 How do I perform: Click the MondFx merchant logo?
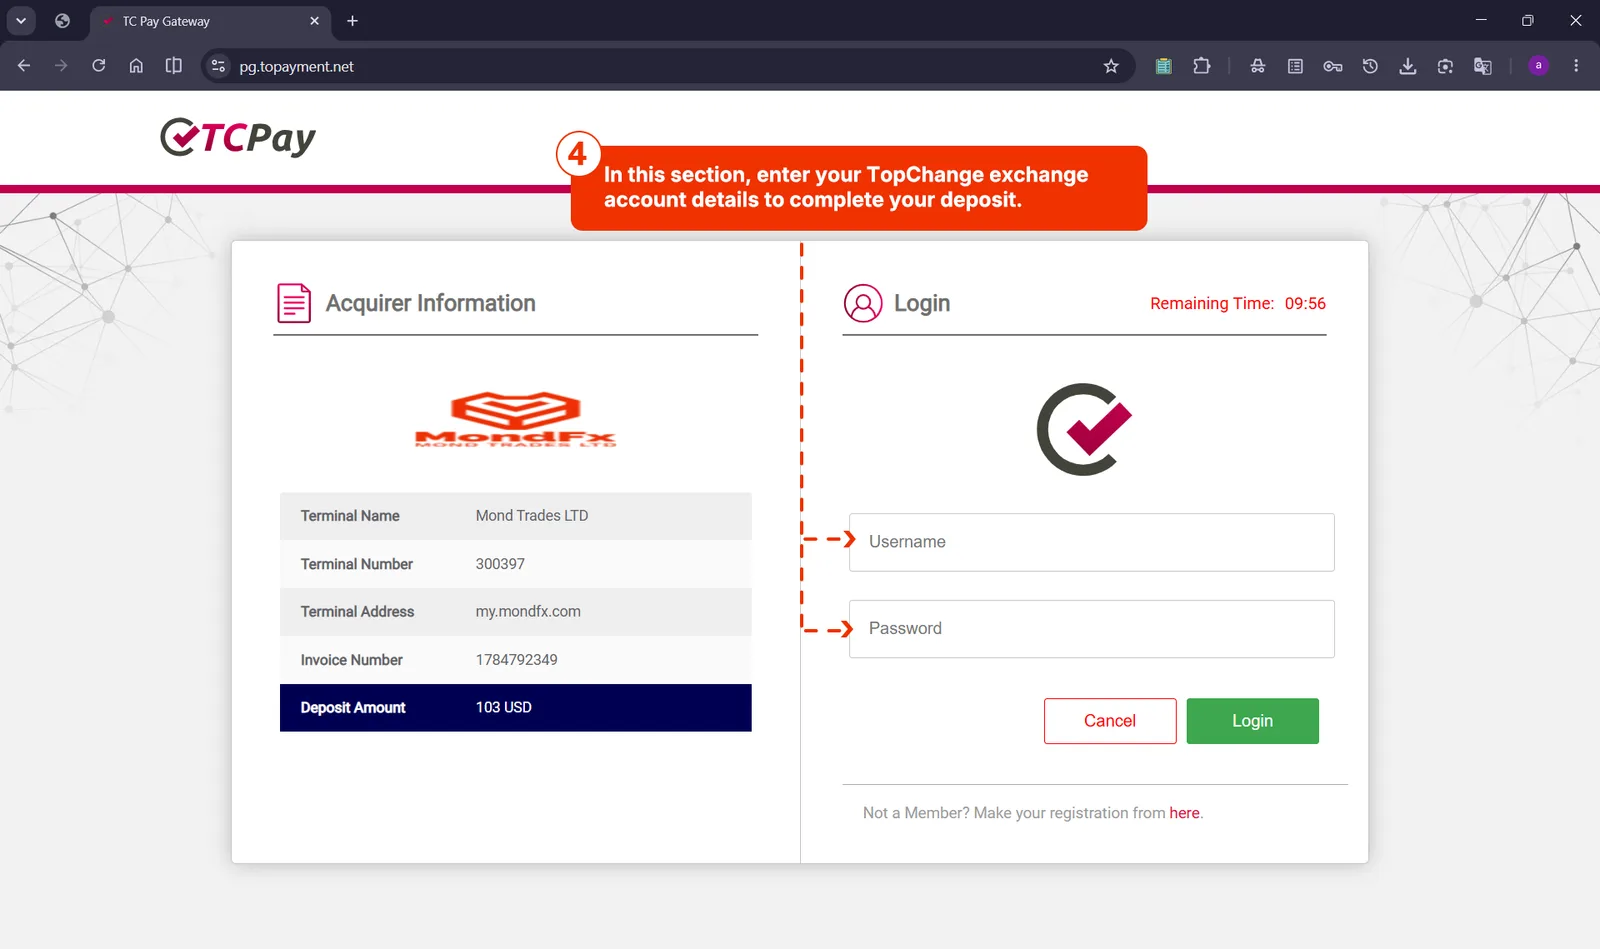pyautogui.click(x=516, y=419)
